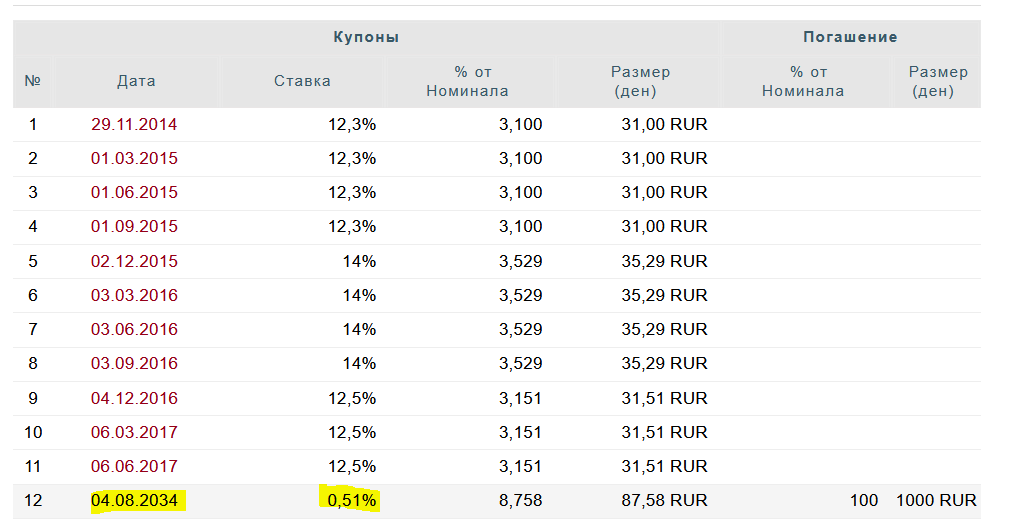Select the Купоны group header
The image size is (1033, 525).
[x=366, y=37]
